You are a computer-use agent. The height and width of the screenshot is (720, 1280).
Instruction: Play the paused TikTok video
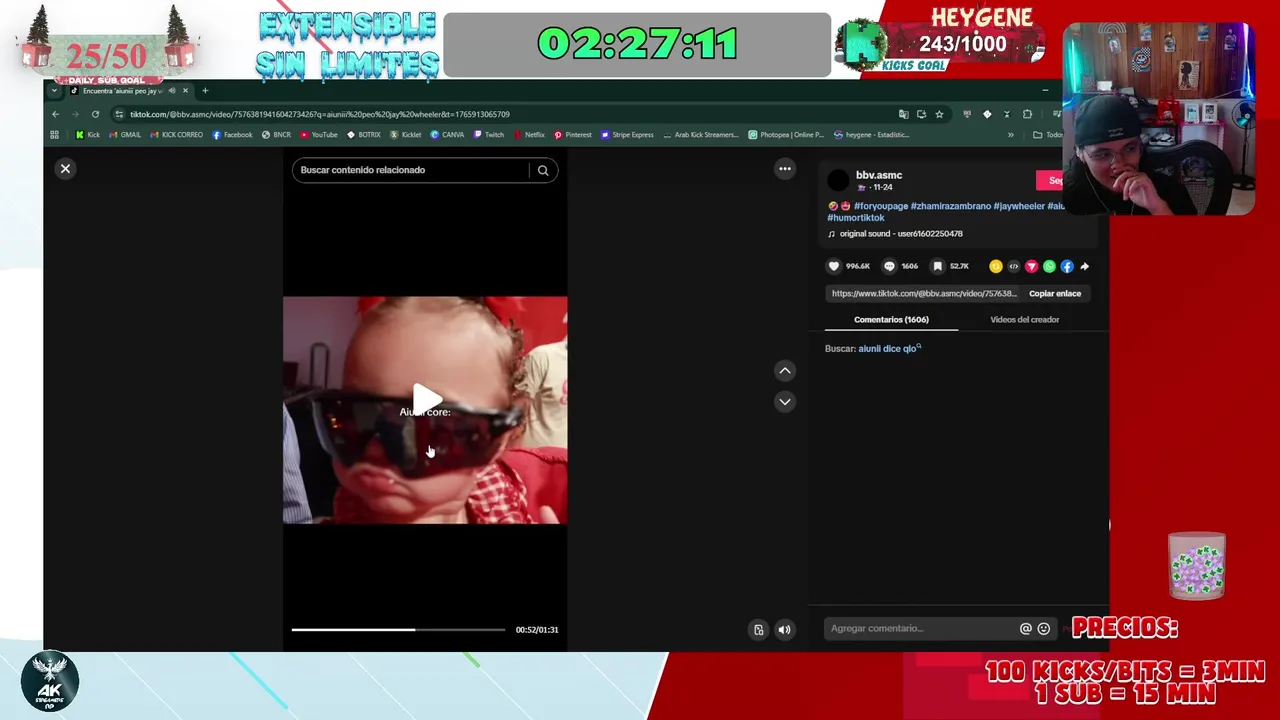click(426, 399)
